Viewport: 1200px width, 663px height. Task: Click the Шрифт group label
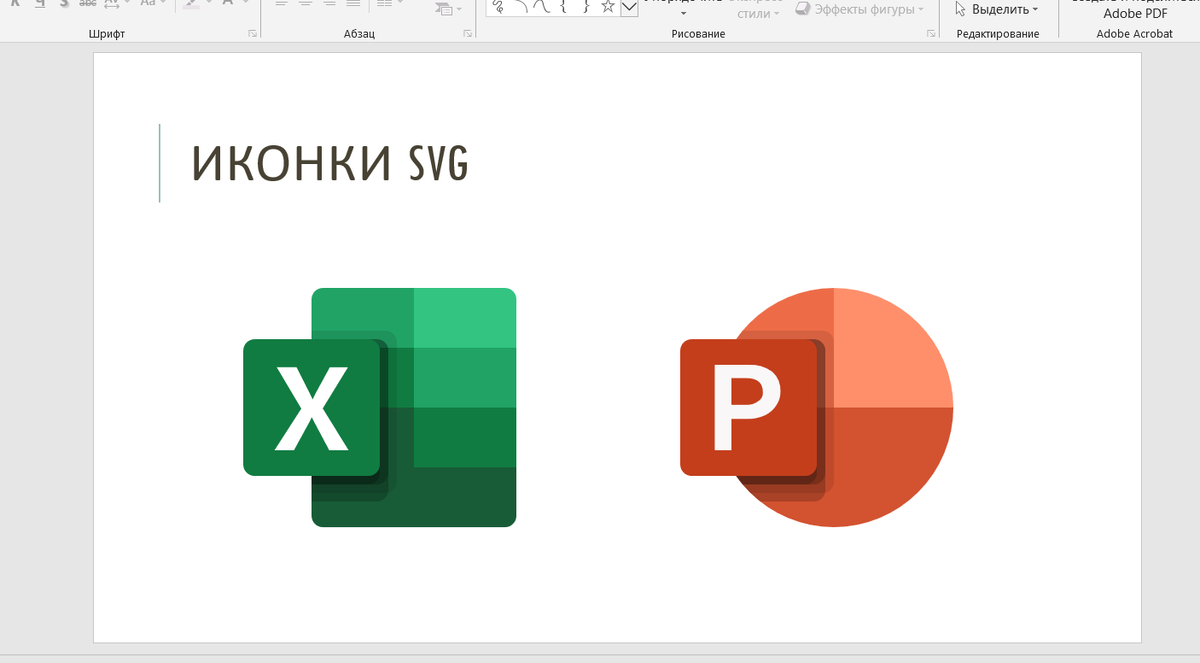pos(107,34)
